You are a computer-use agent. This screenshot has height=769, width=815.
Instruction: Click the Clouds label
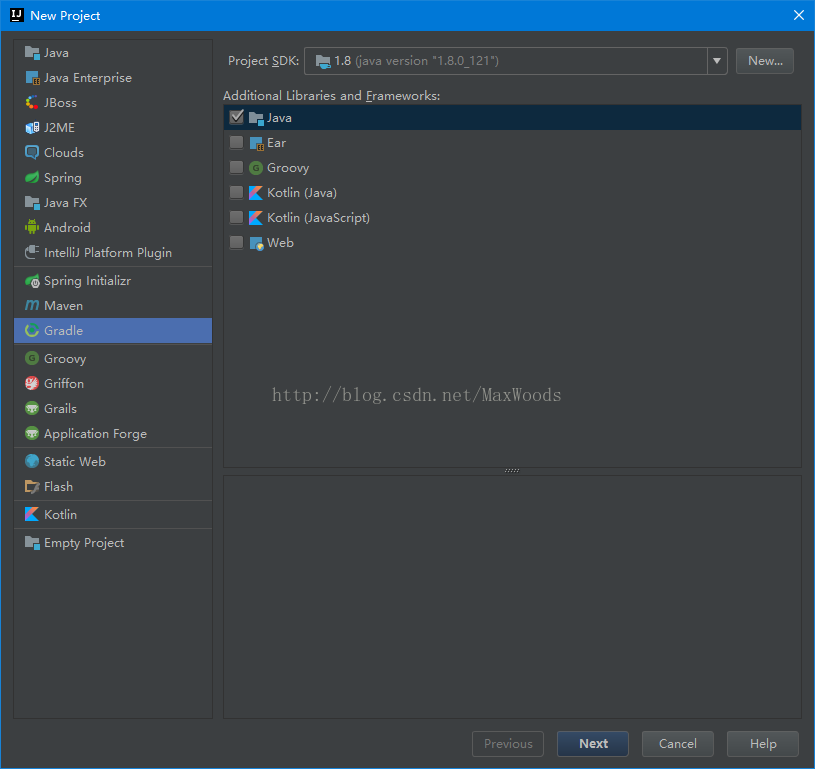64,153
